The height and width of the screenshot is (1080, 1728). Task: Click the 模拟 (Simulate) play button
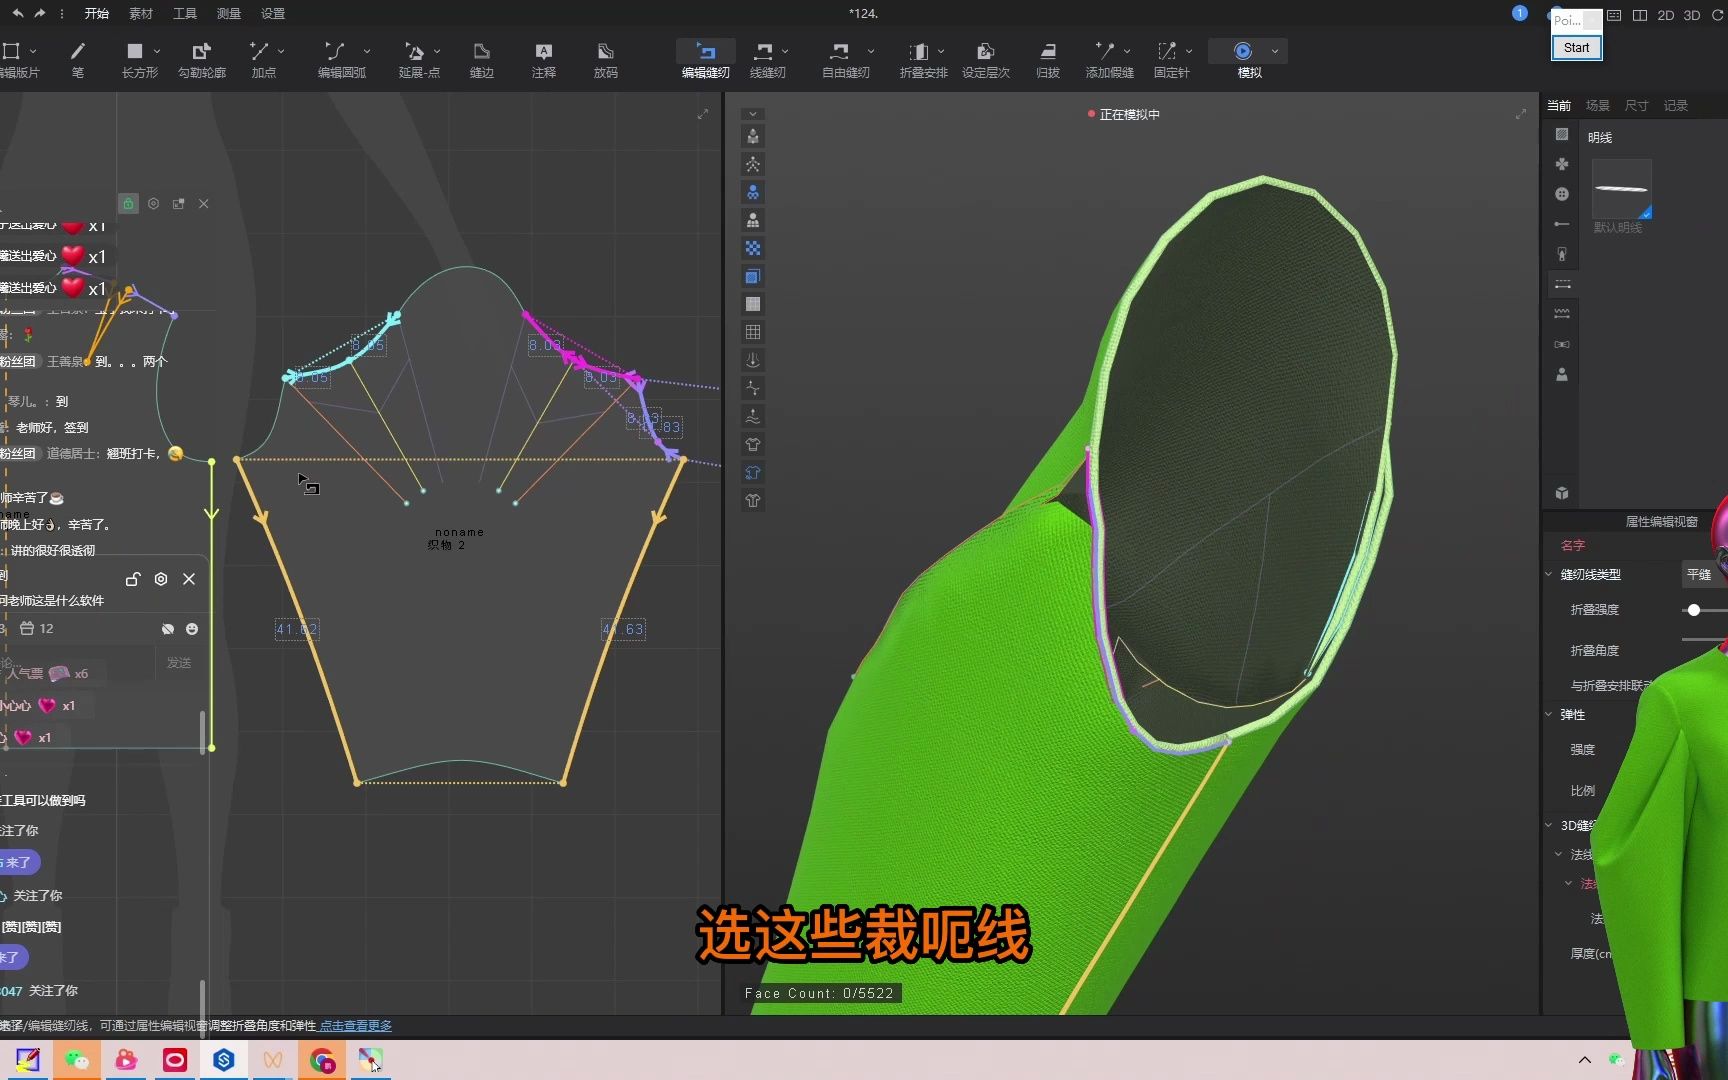(x=1242, y=51)
